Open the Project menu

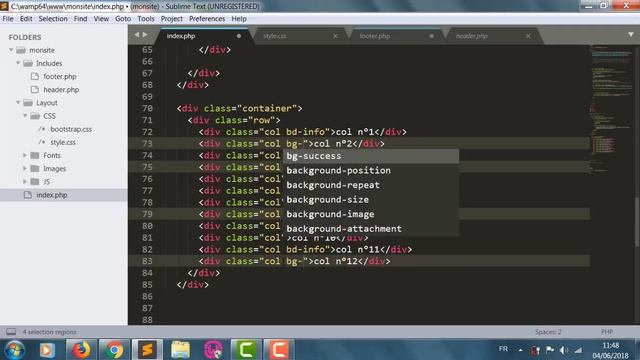pos(171,19)
